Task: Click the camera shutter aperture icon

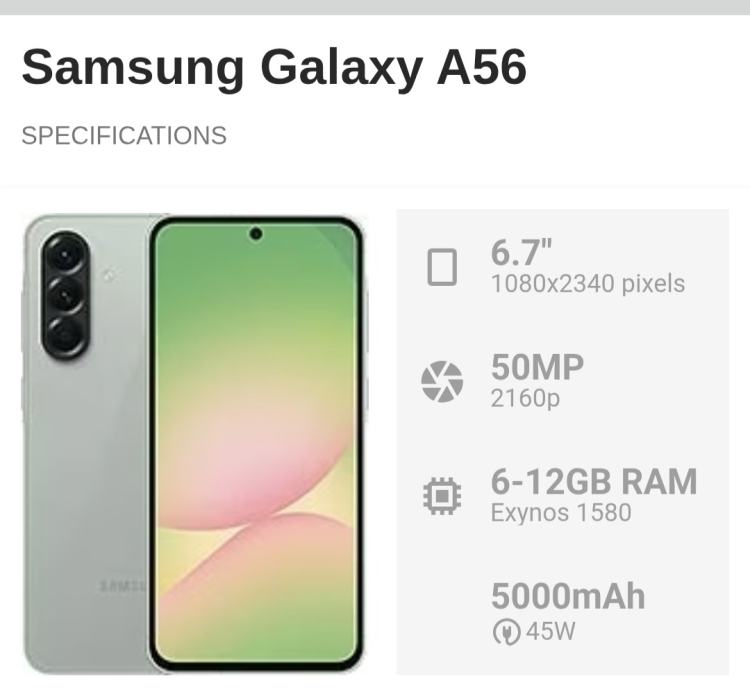Action: tap(442, 381)
